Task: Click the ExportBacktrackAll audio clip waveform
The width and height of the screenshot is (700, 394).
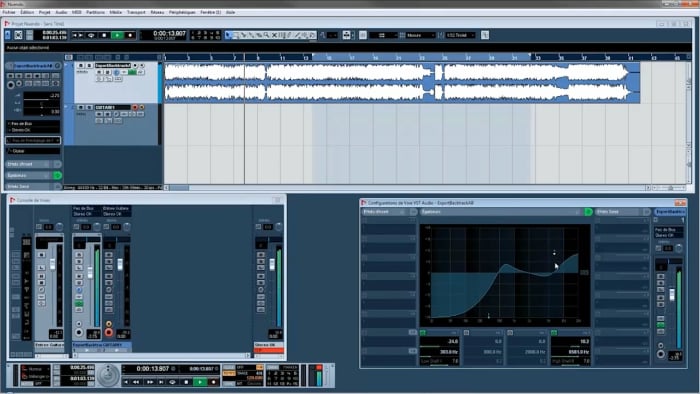Action: pos(402,83)
